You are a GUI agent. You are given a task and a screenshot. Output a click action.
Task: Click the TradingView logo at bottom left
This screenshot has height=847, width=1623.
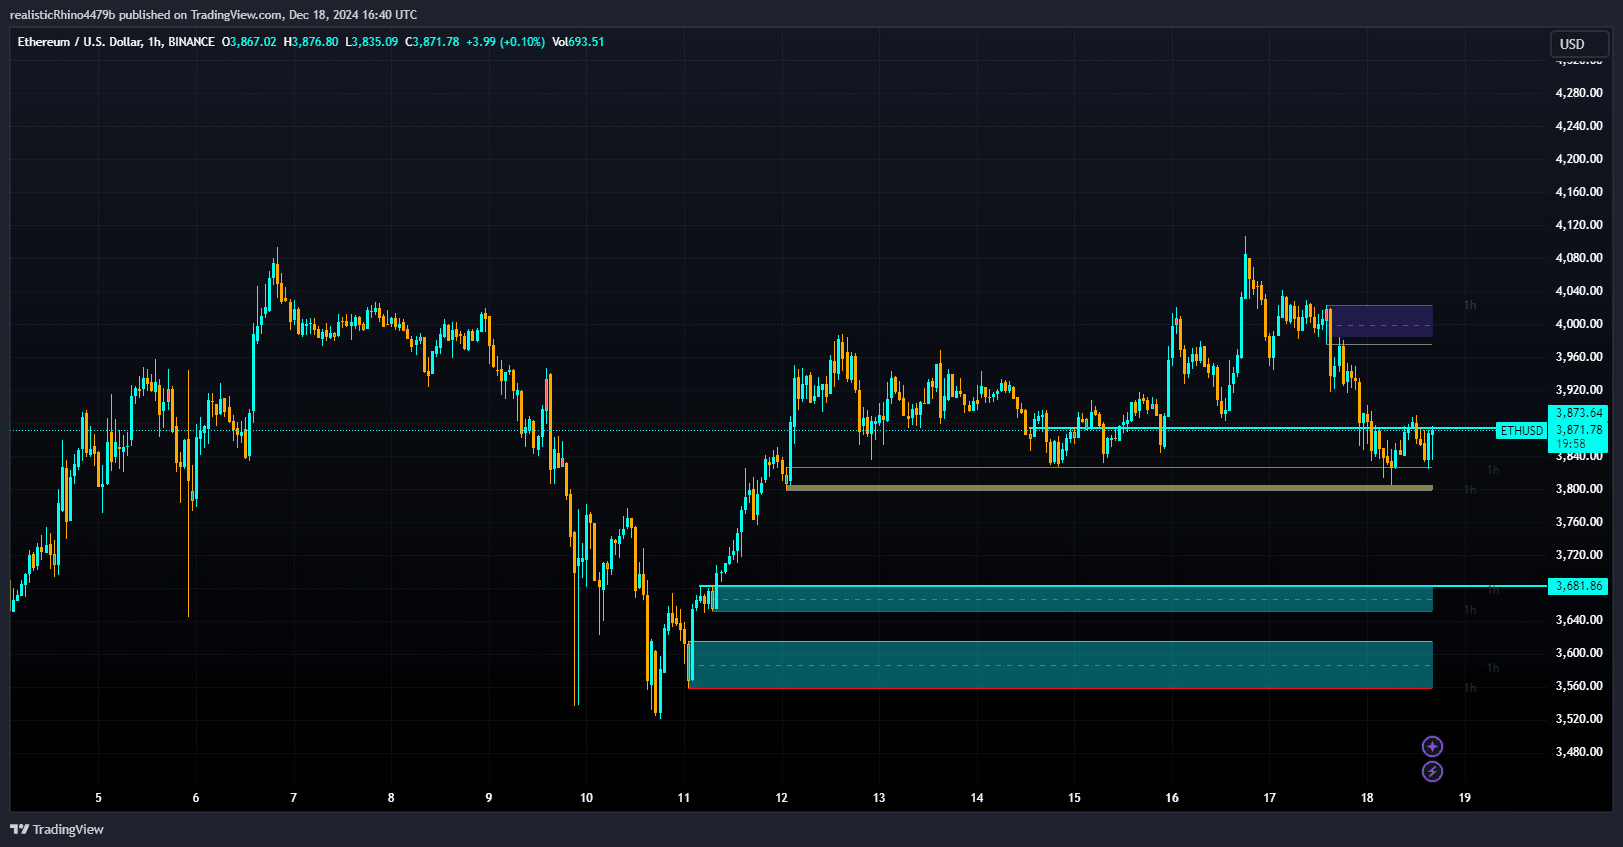click(x=57, y=829)
